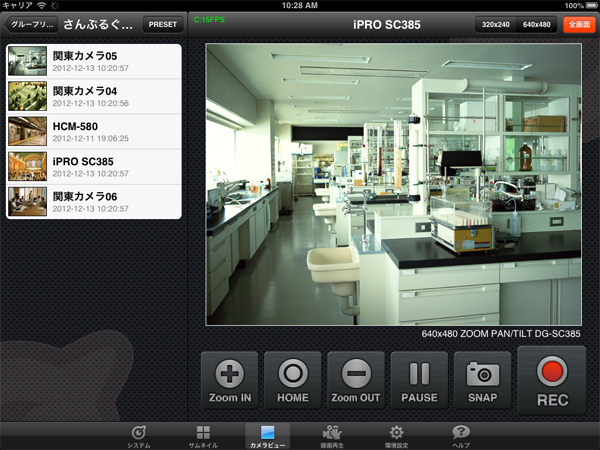Screen dimensions: 600x450
Task: Set resolution to 320x240
Action: [497, 23]
